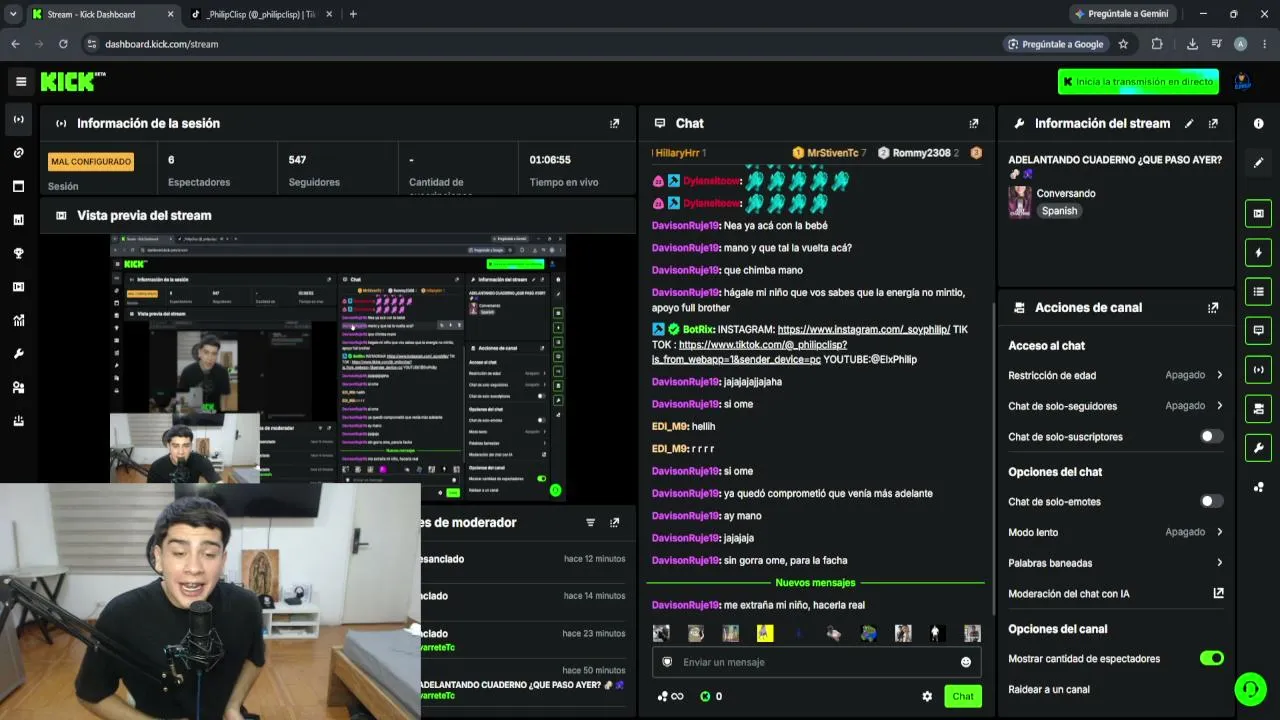
Task: Disable Mostrar cantidad de espectadores switch
Action: (x=1211, y=659)
